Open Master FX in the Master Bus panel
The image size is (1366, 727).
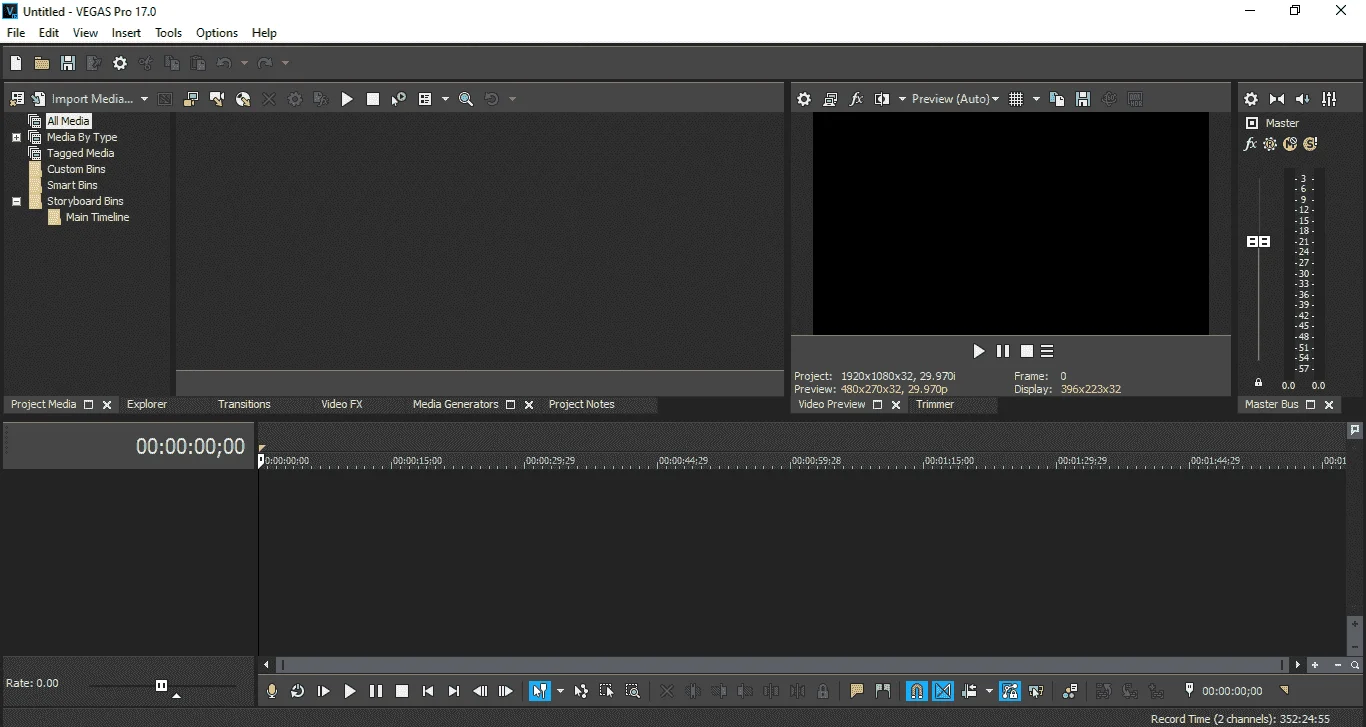(1250, 144)
